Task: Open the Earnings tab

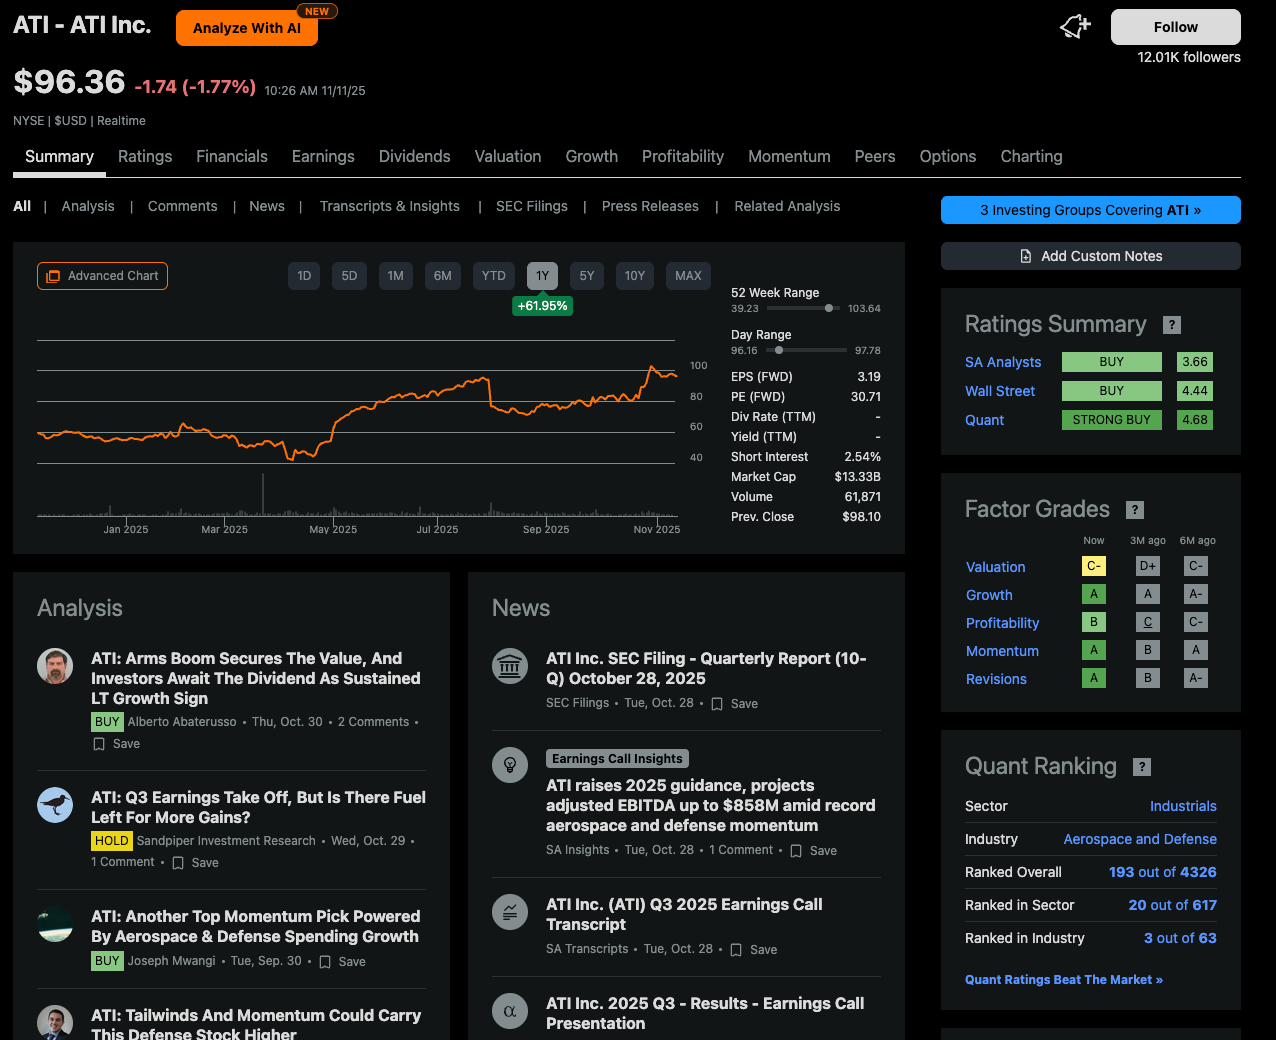Action: pos(323,157)
